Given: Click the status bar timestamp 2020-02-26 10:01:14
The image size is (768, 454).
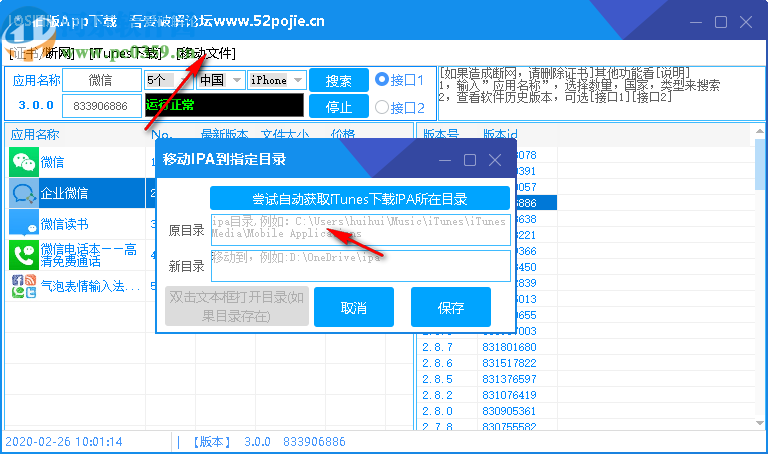Looking at the screenshot, I should 64,441.
